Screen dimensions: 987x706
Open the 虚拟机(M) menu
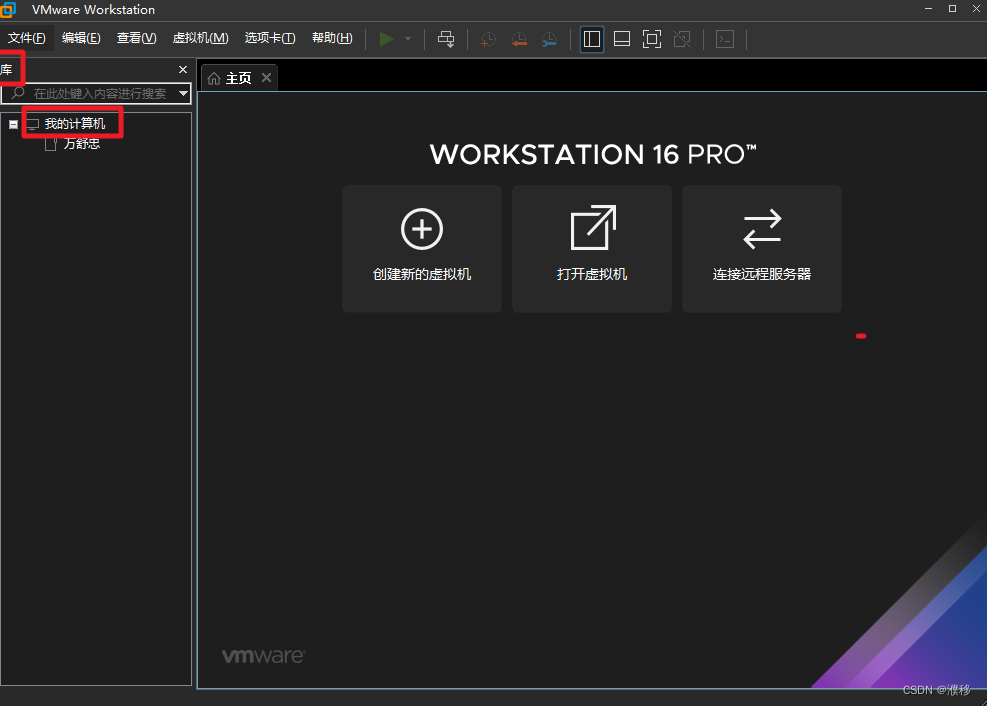(x=201, y=38)
